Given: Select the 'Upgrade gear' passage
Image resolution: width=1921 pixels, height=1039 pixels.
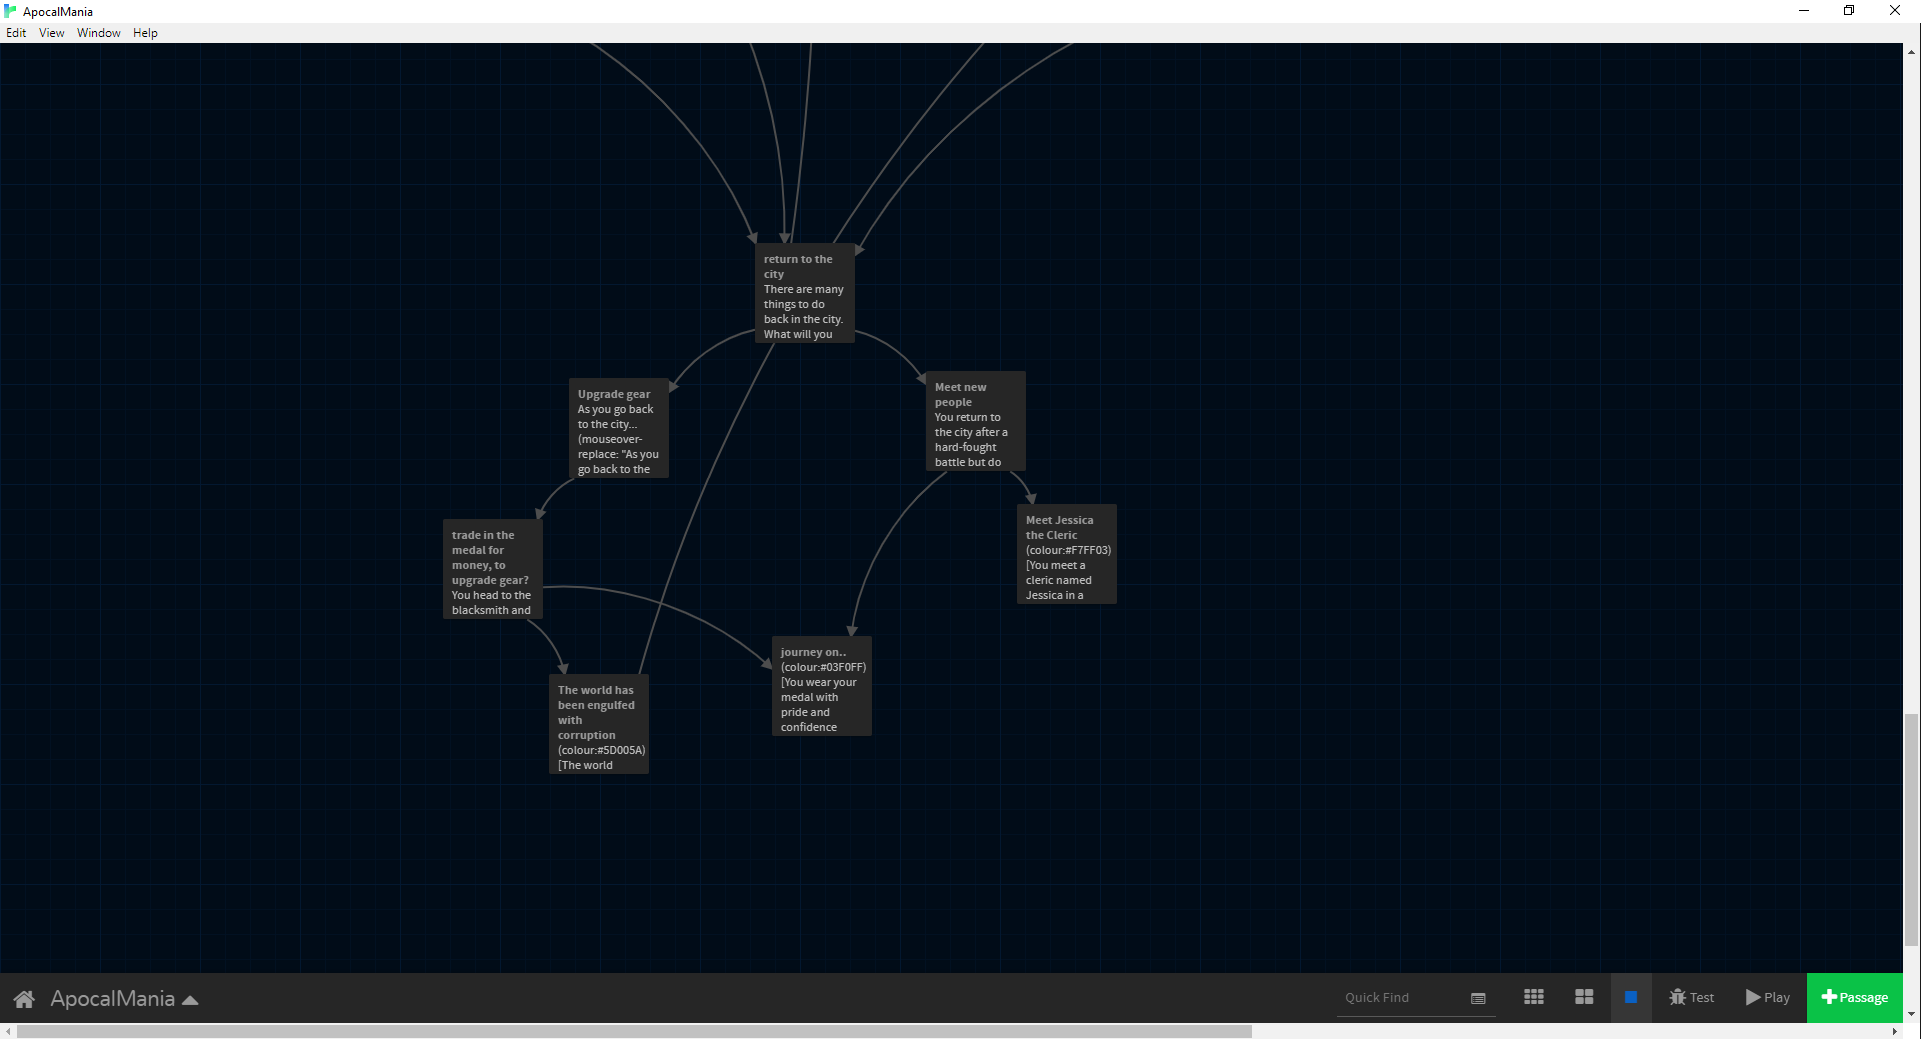Looking at the screenshot, I should [x=618, y=428].
